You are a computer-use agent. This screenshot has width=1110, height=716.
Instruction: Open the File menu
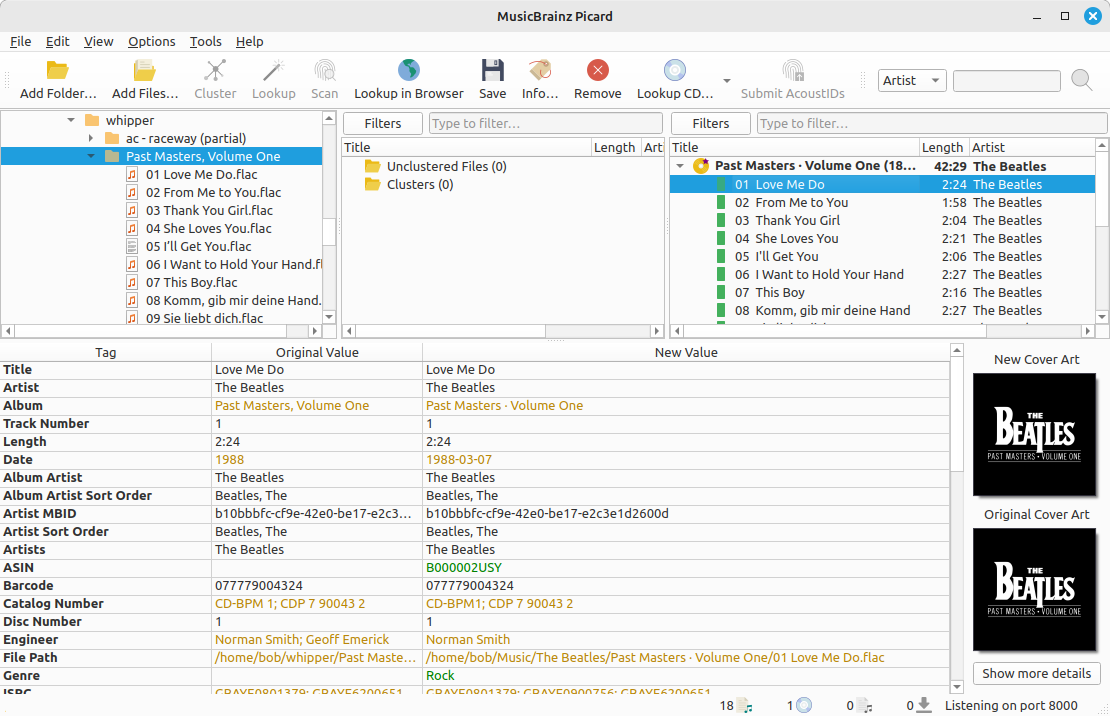point(21,42)
